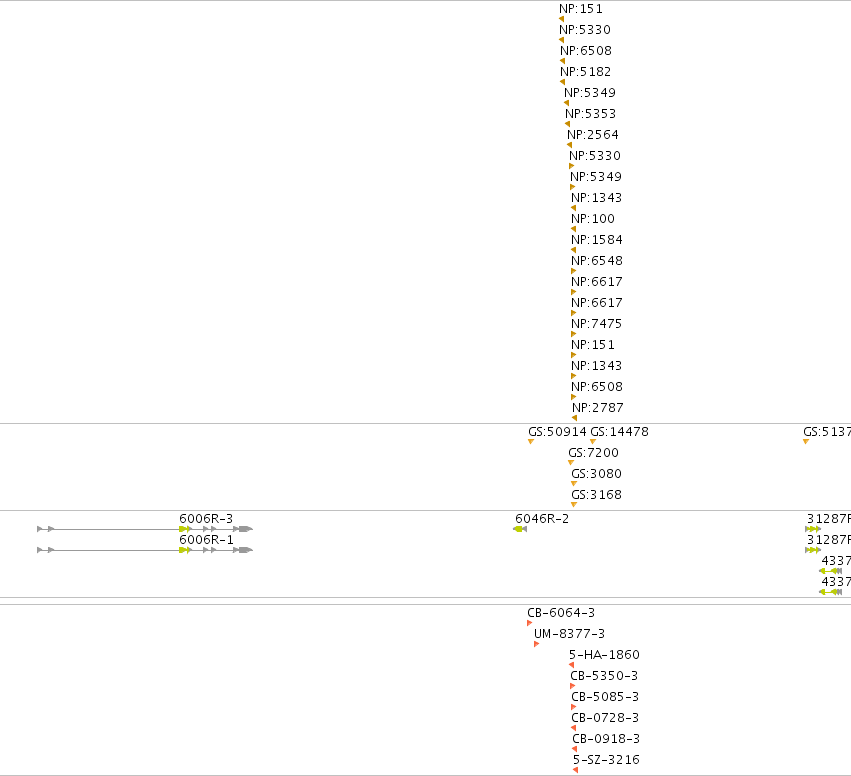Select the NP:2564 feature label
The width and height of the screenshot is (851, 776).
coord(593,135)
